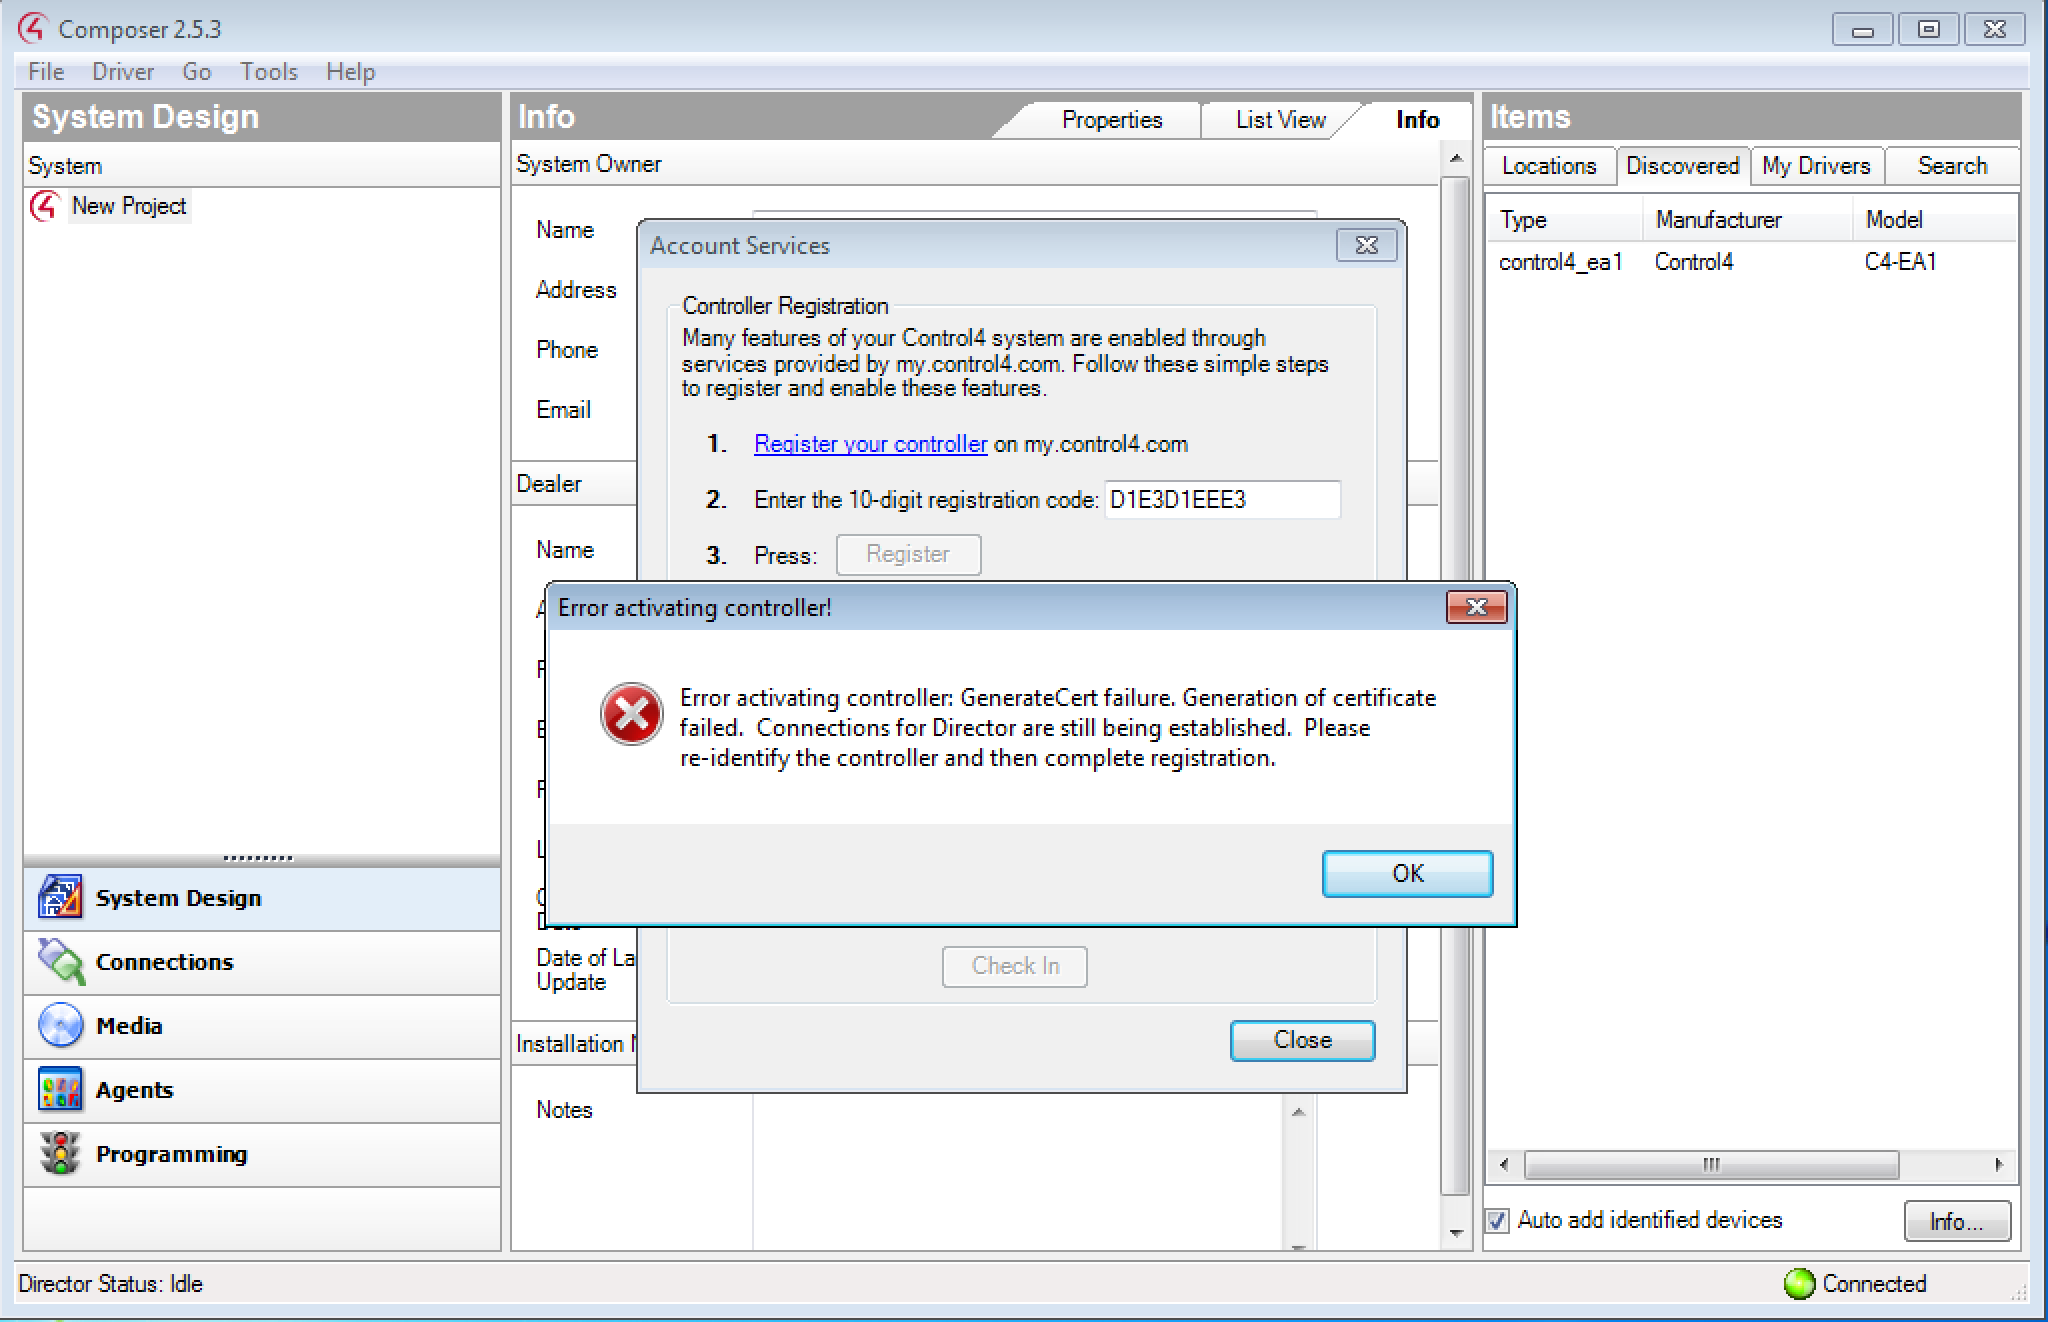The height and width of the screenshot is (1322, 2048).
Task: Click the Items list scroll right arrow
Action: 1998,1165
